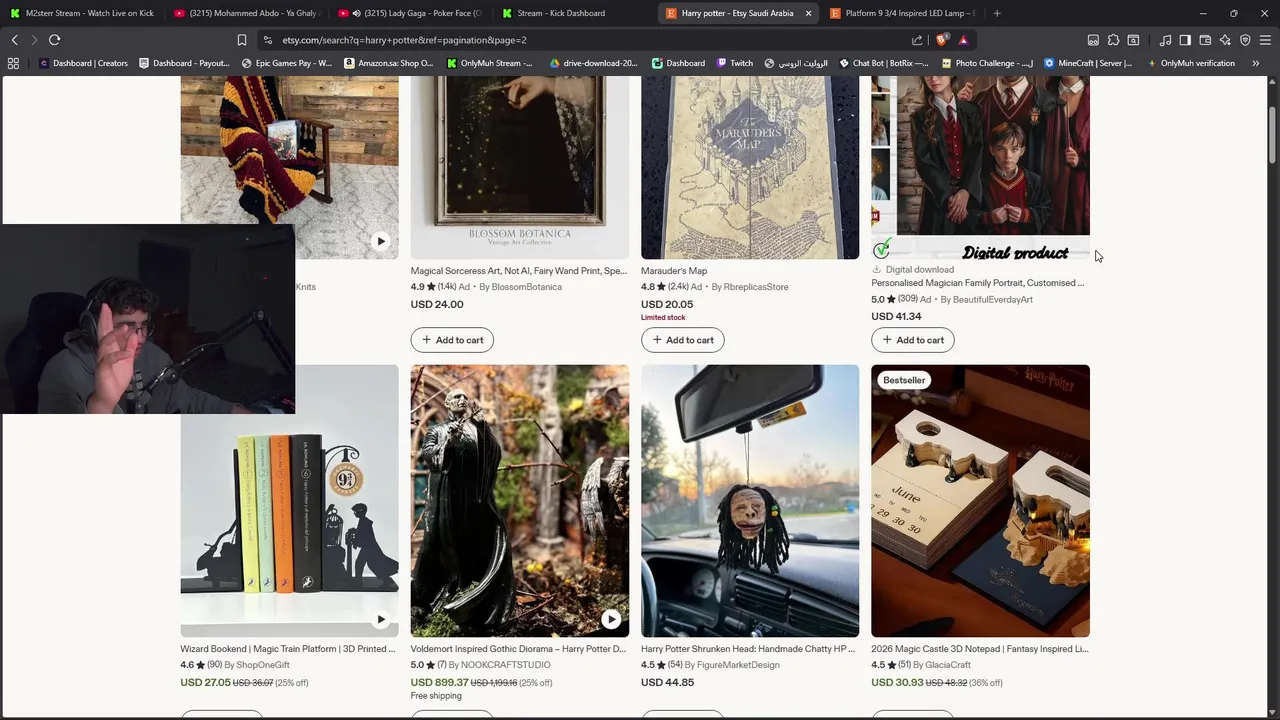Viewport: 1280px width, 720px height.
Task: Open the Leo AI sparkle icon
Action: click(1225, 40)
